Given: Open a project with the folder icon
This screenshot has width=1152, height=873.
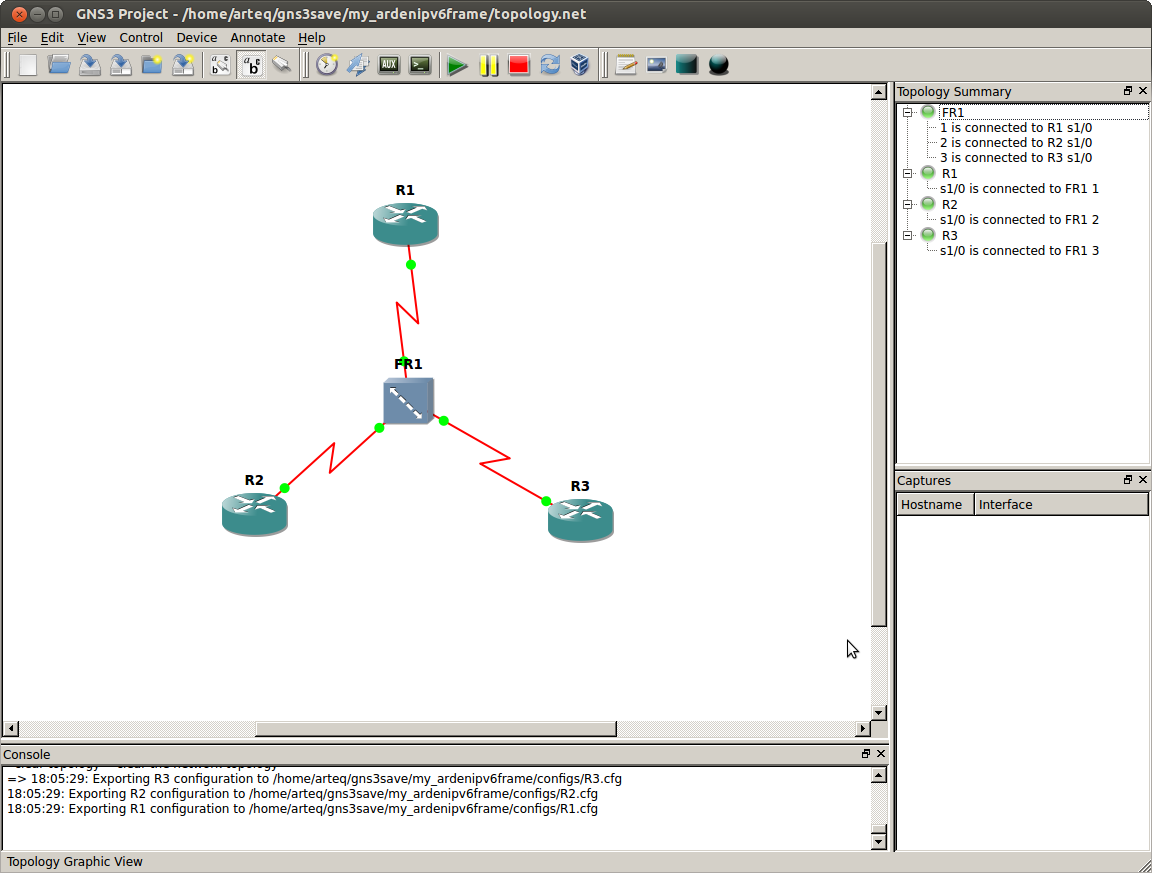Looking at the screenshot, I should click(x=59, y=65).
